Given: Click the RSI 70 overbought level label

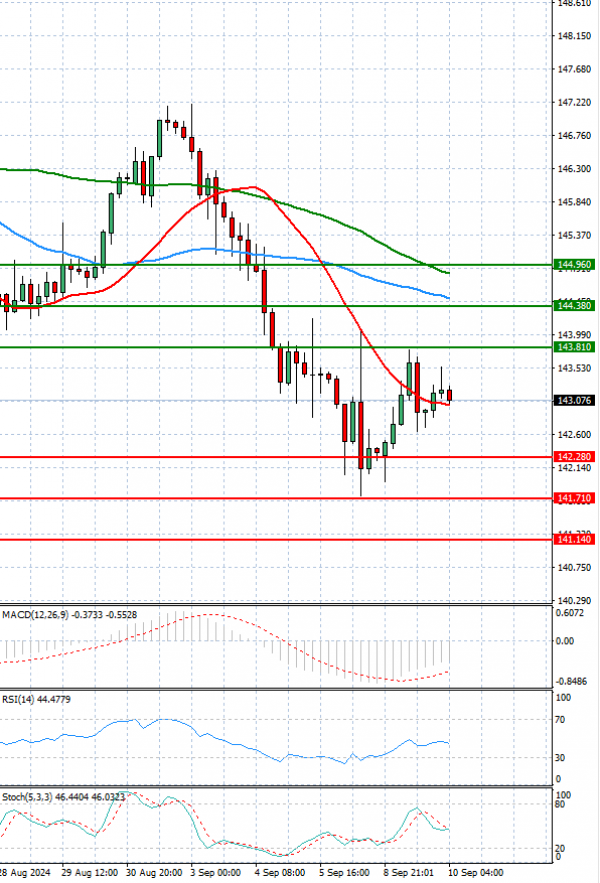Looking at the screenshot, I should [x=561, y=720].
